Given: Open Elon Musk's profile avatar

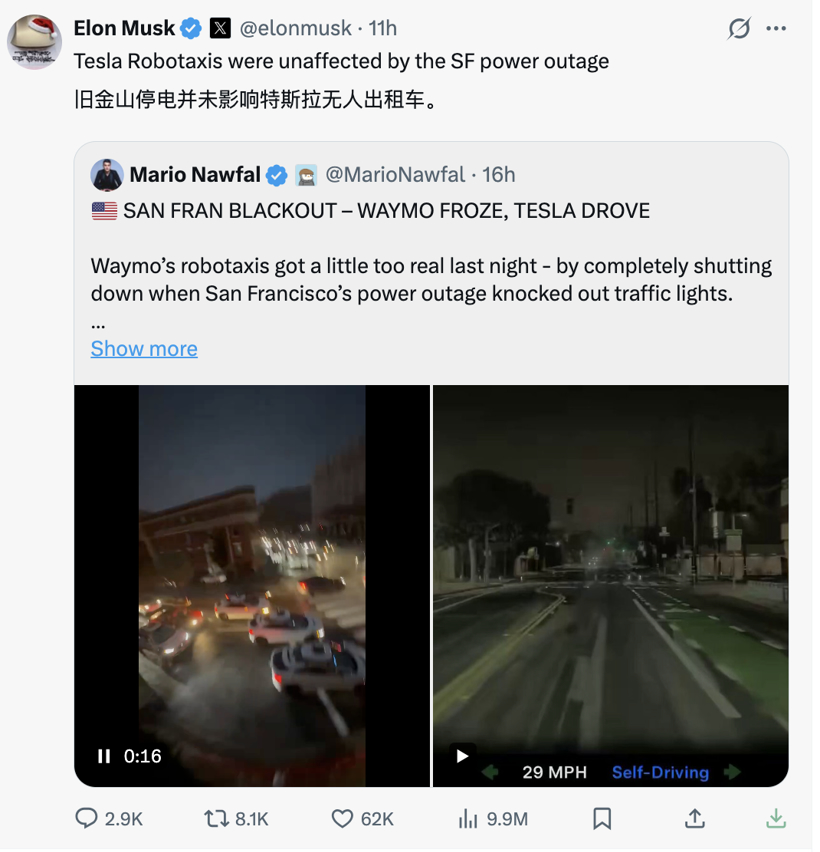Looking at the screenshot, I should pyautogui.click(x=34, y=41).
